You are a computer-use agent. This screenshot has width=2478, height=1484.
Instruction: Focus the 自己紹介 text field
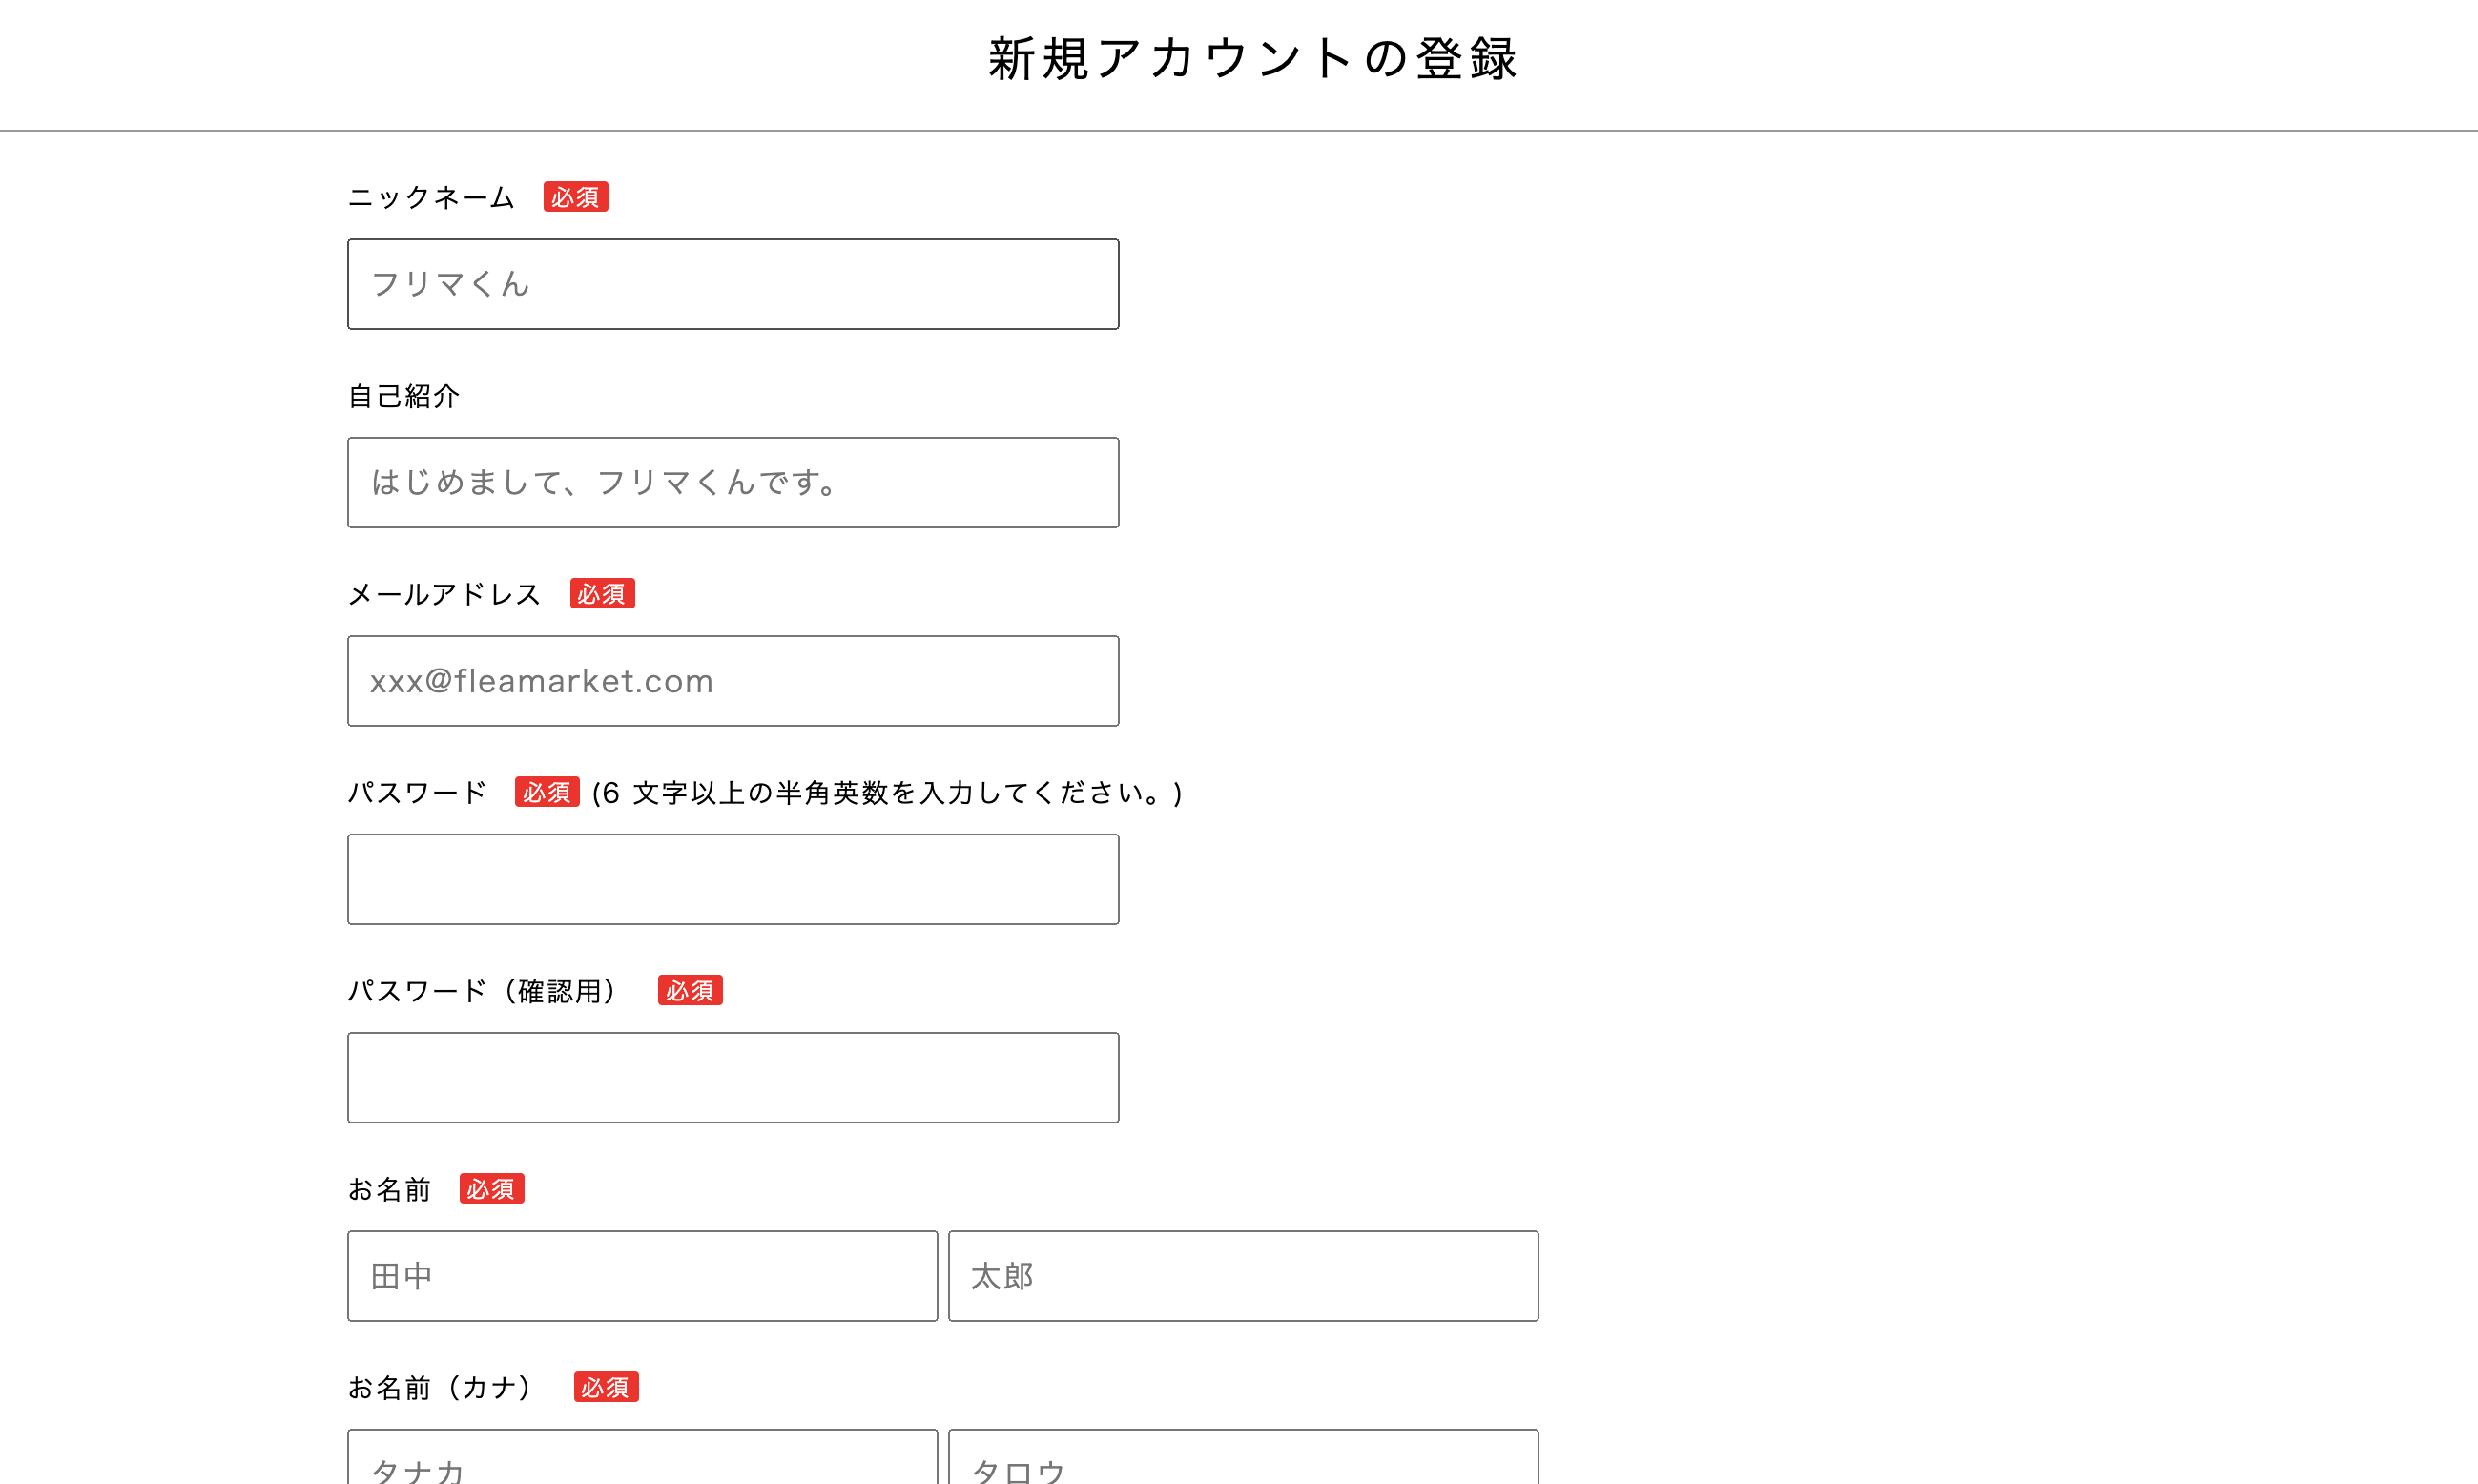tap(732, 482)
